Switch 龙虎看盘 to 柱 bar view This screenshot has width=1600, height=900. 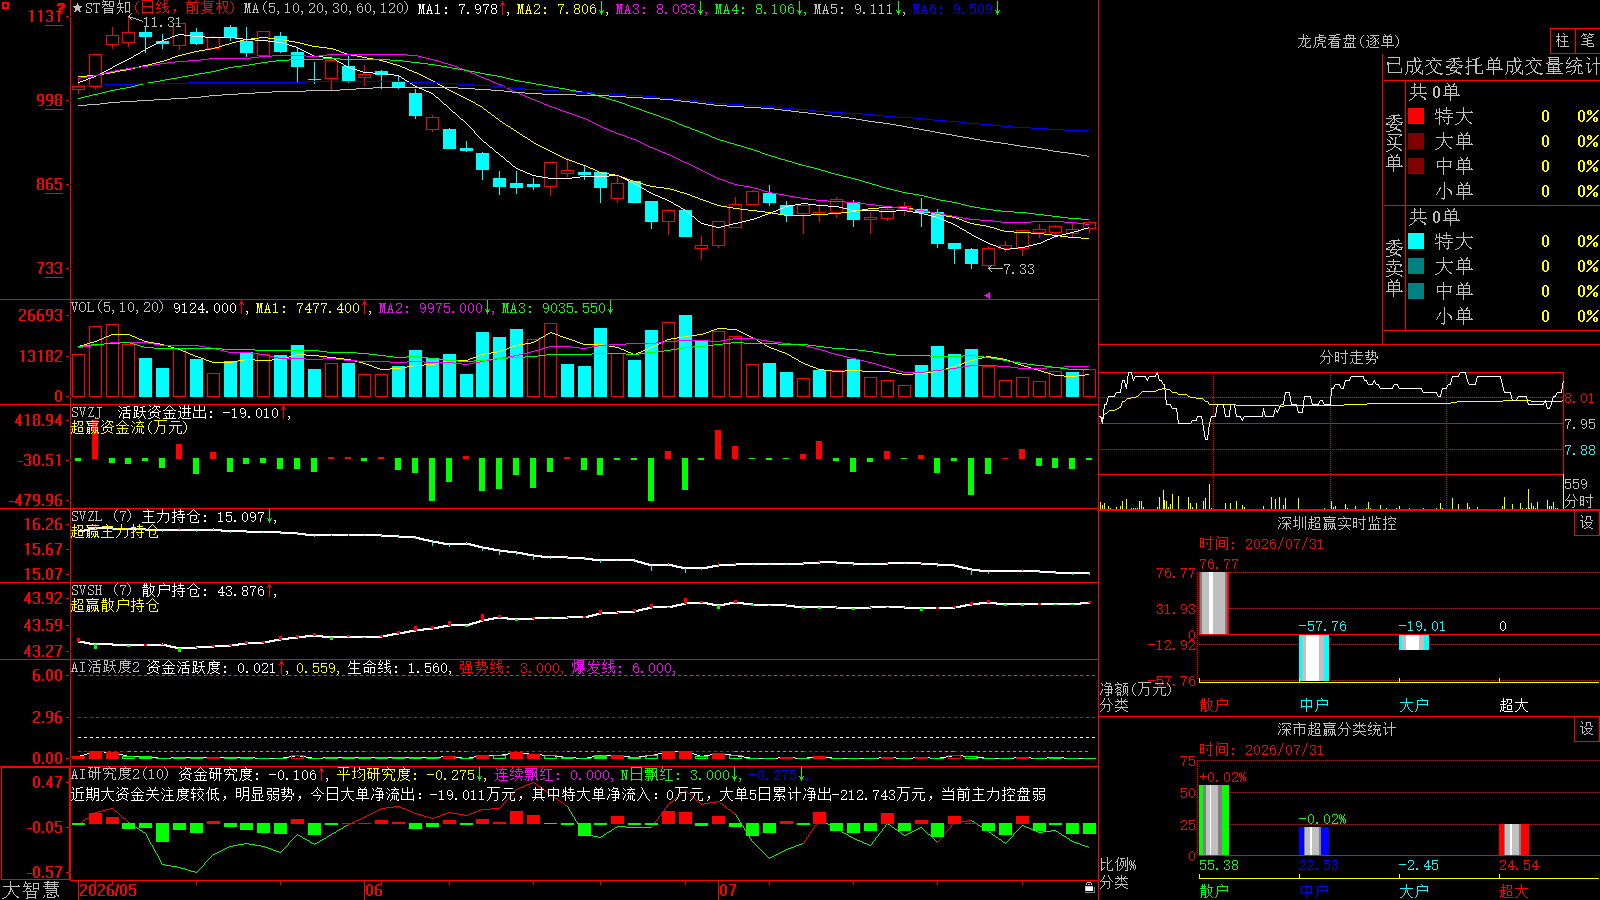[x=1562, y=40]
